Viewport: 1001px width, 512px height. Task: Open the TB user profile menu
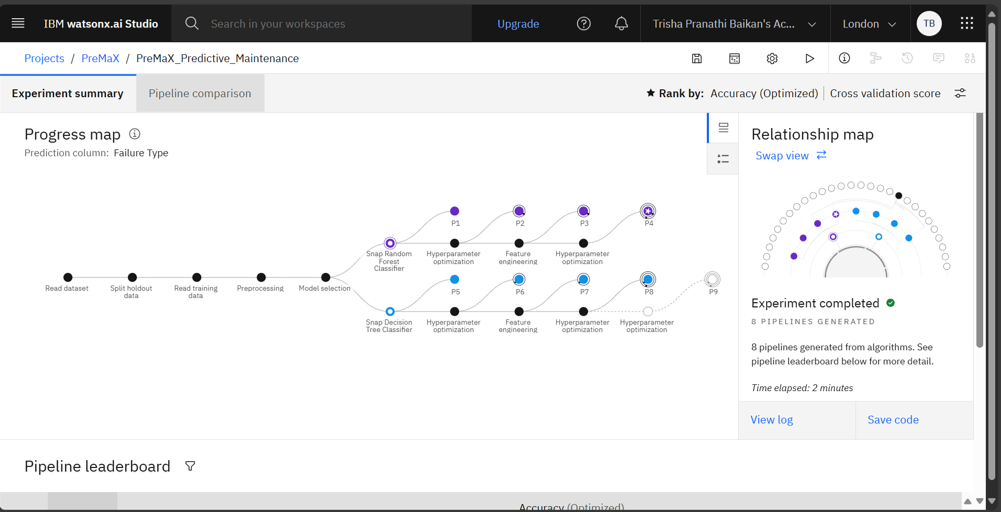point(929,23)
